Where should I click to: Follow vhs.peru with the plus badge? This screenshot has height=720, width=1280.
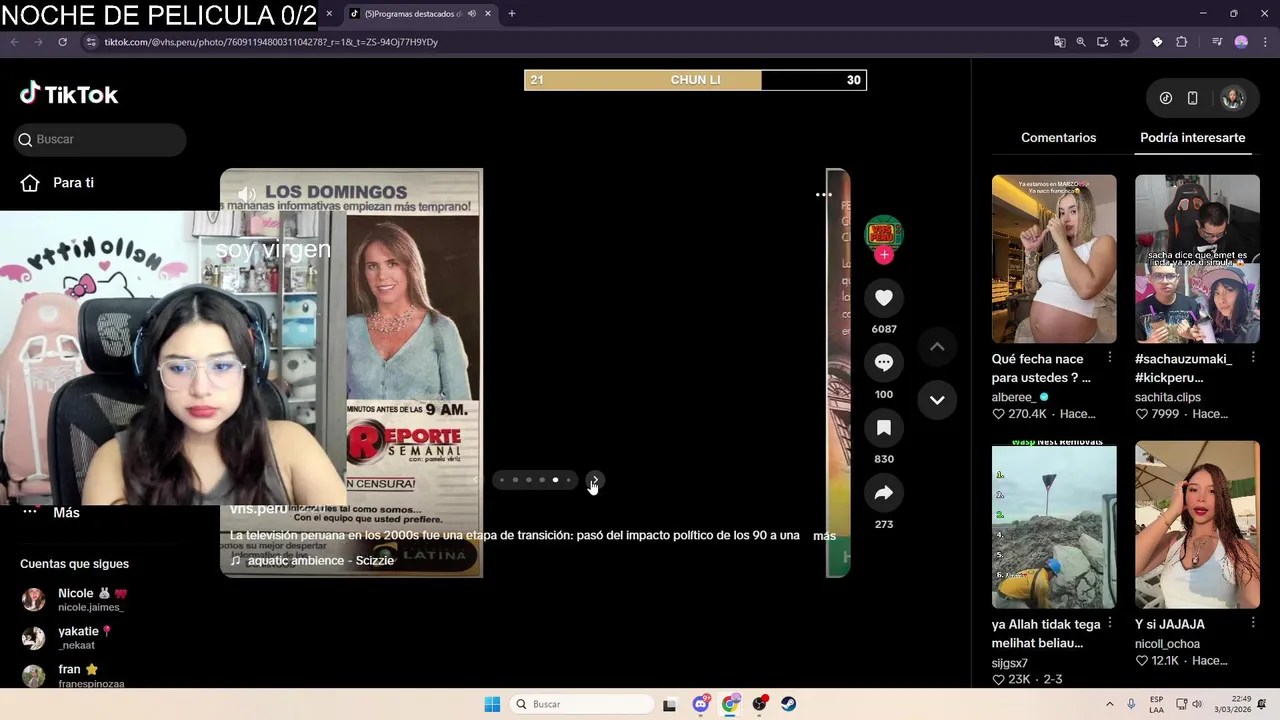[883, 255]
